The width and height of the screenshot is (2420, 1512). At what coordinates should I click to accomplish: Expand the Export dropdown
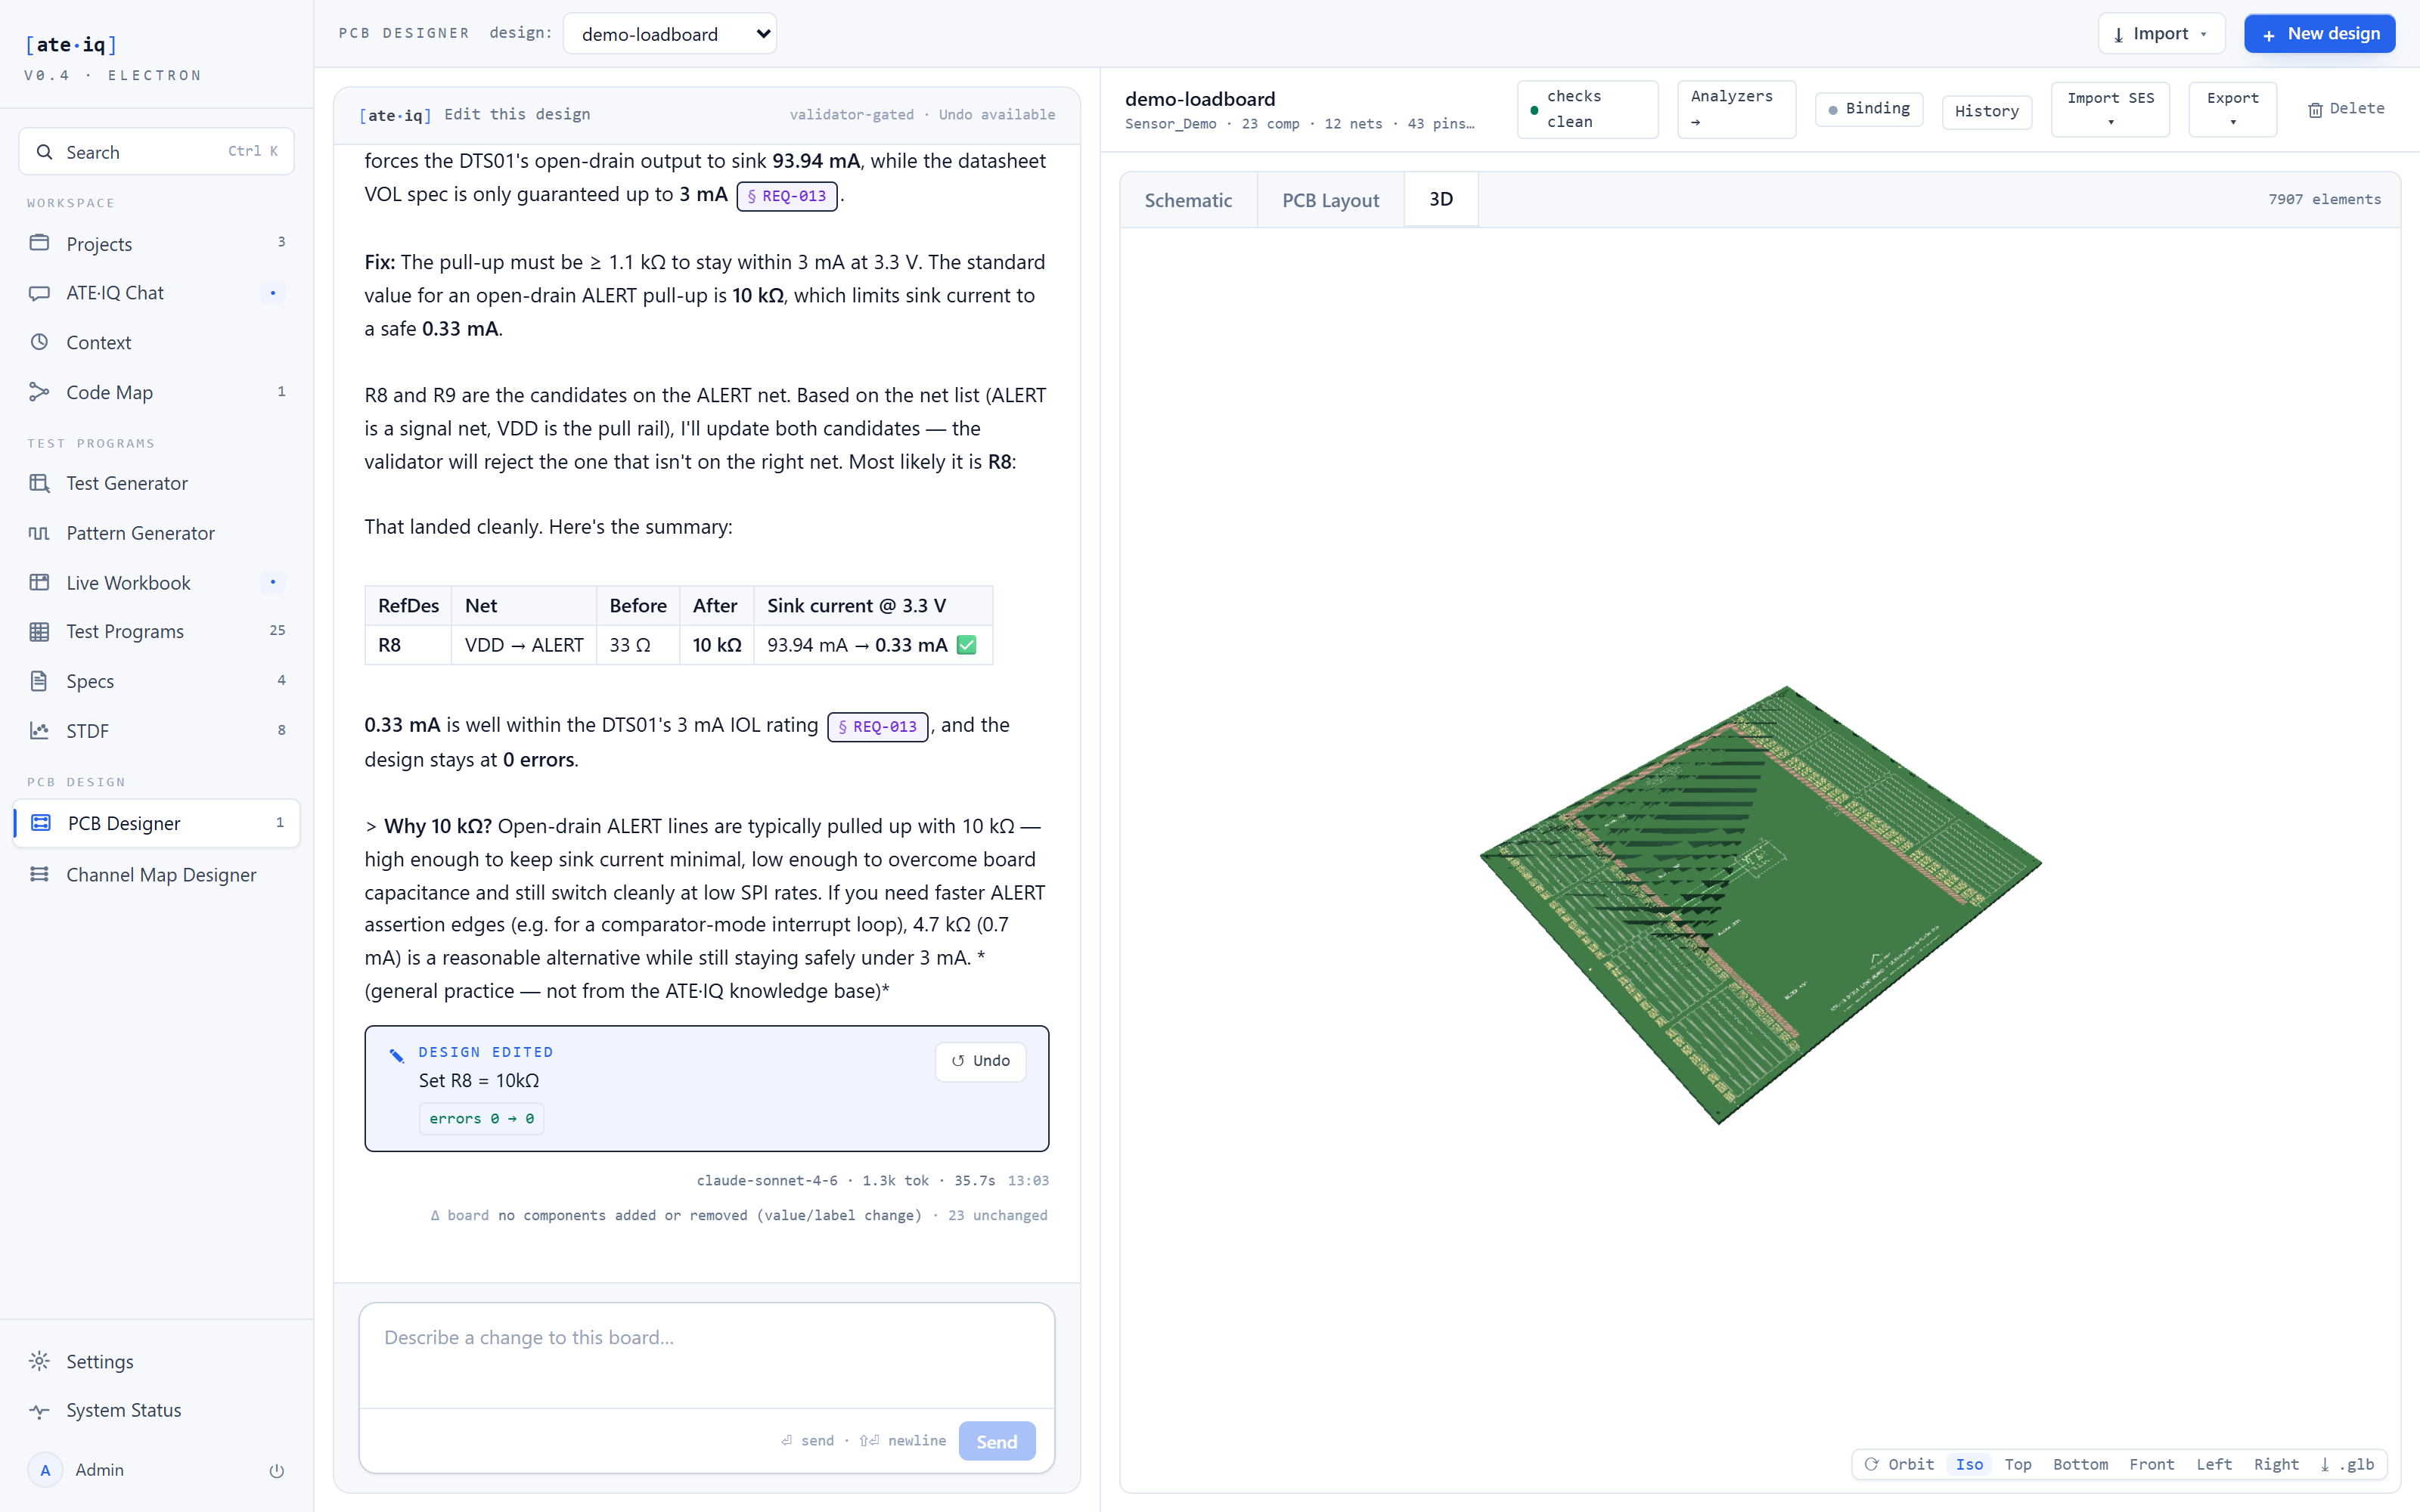(2232, 110)
